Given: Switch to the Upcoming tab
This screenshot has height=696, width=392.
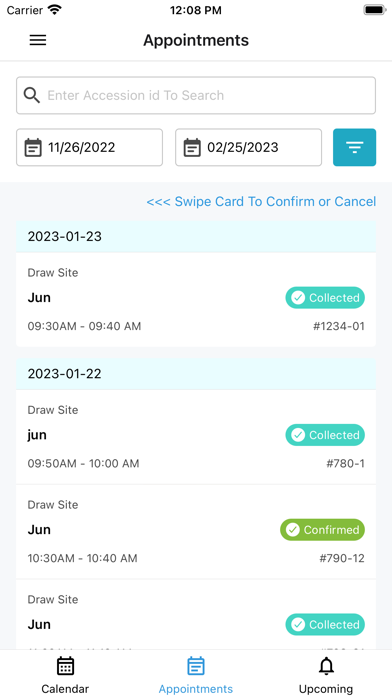Looking at the screenshot, I should coord(326,675).
